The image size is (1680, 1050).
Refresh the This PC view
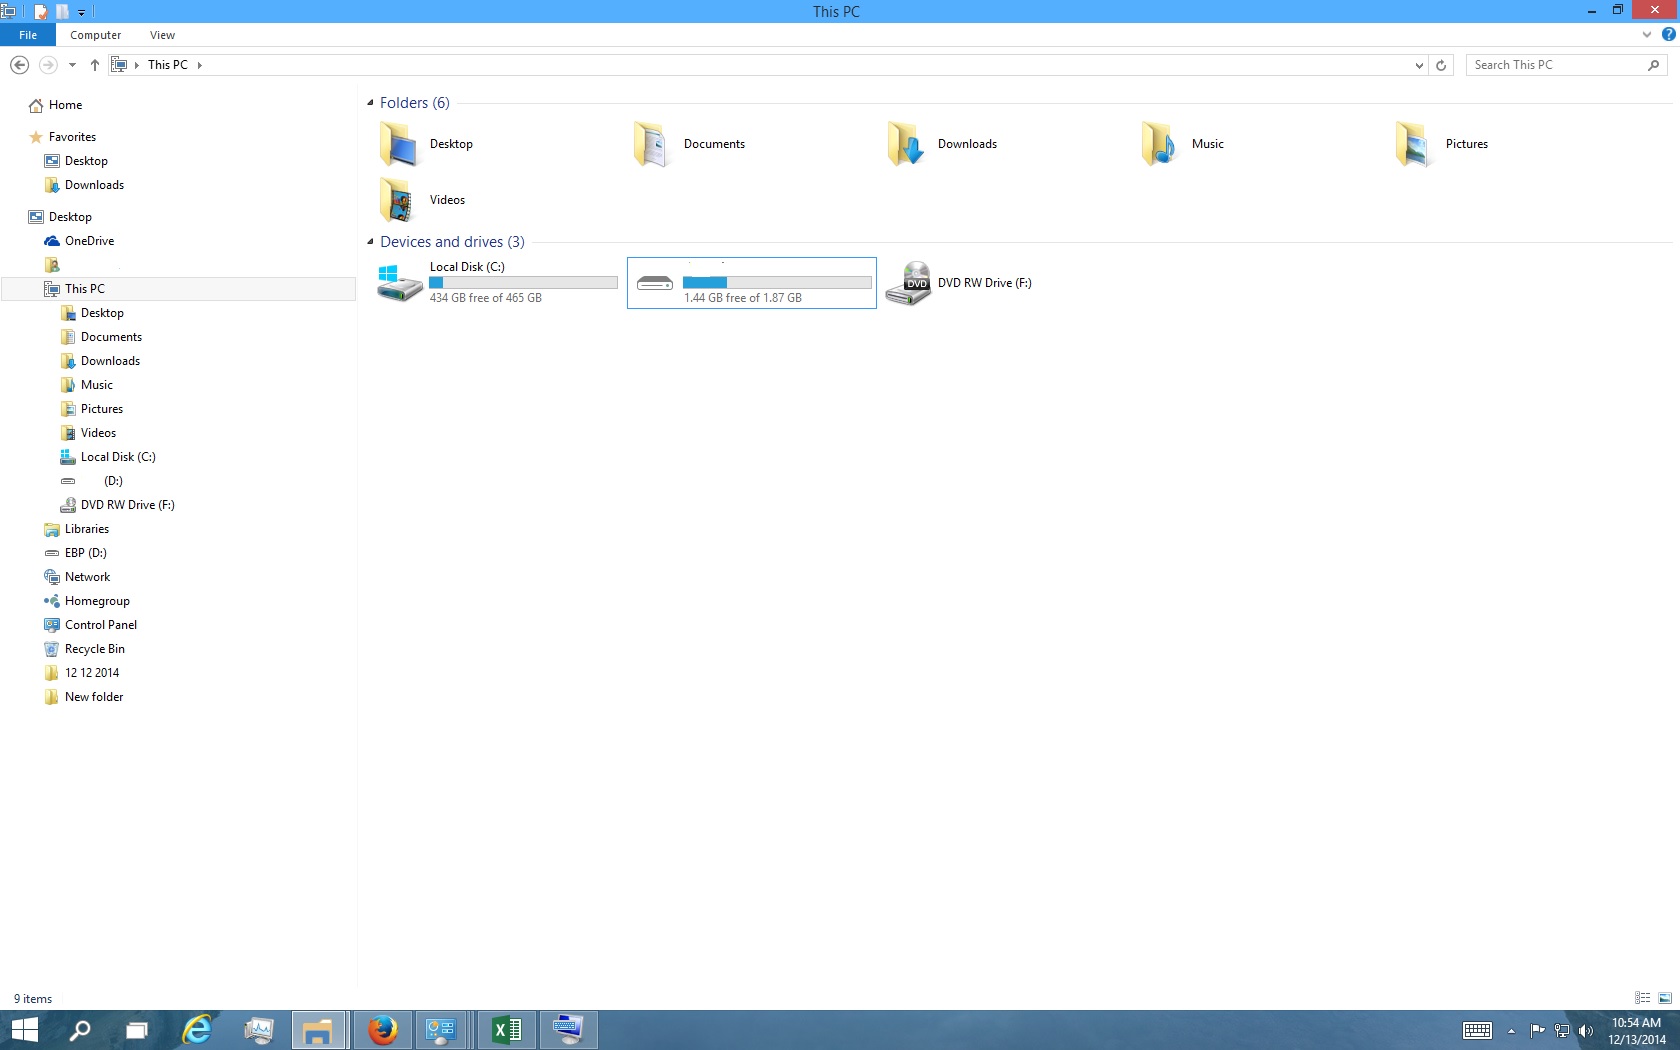(1441, 65)
